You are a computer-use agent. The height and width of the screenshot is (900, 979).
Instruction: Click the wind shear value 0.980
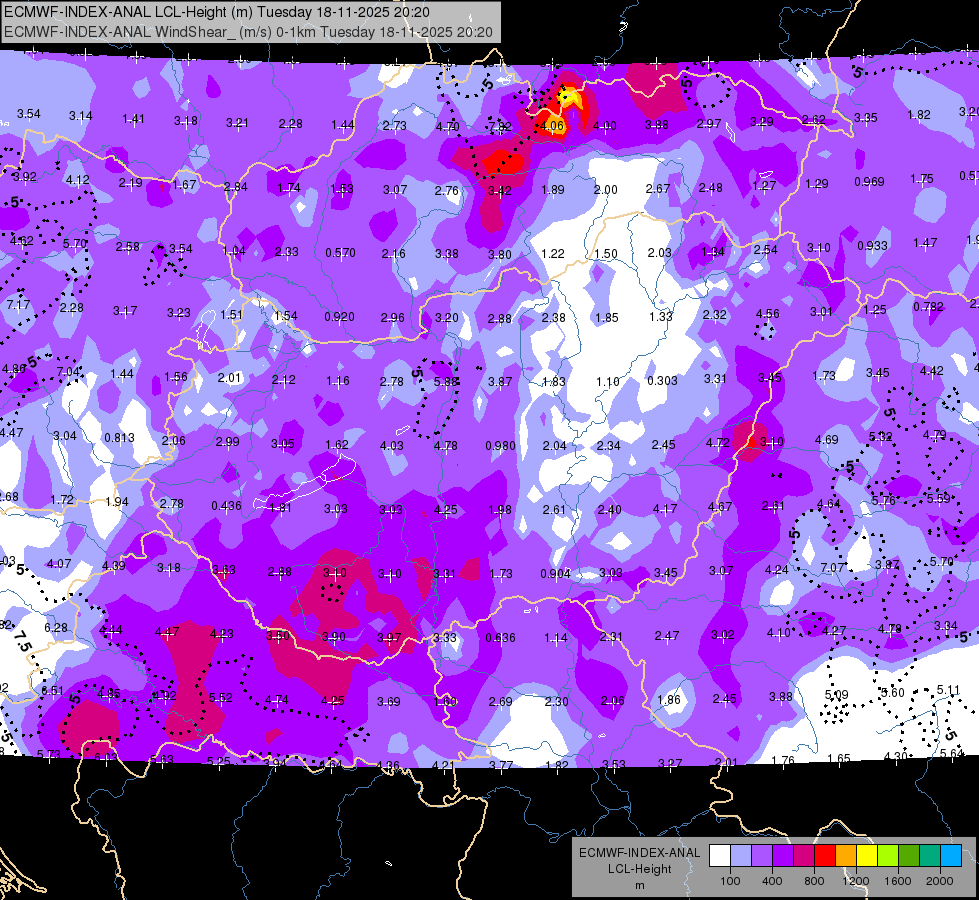click(x=500, y=445)
